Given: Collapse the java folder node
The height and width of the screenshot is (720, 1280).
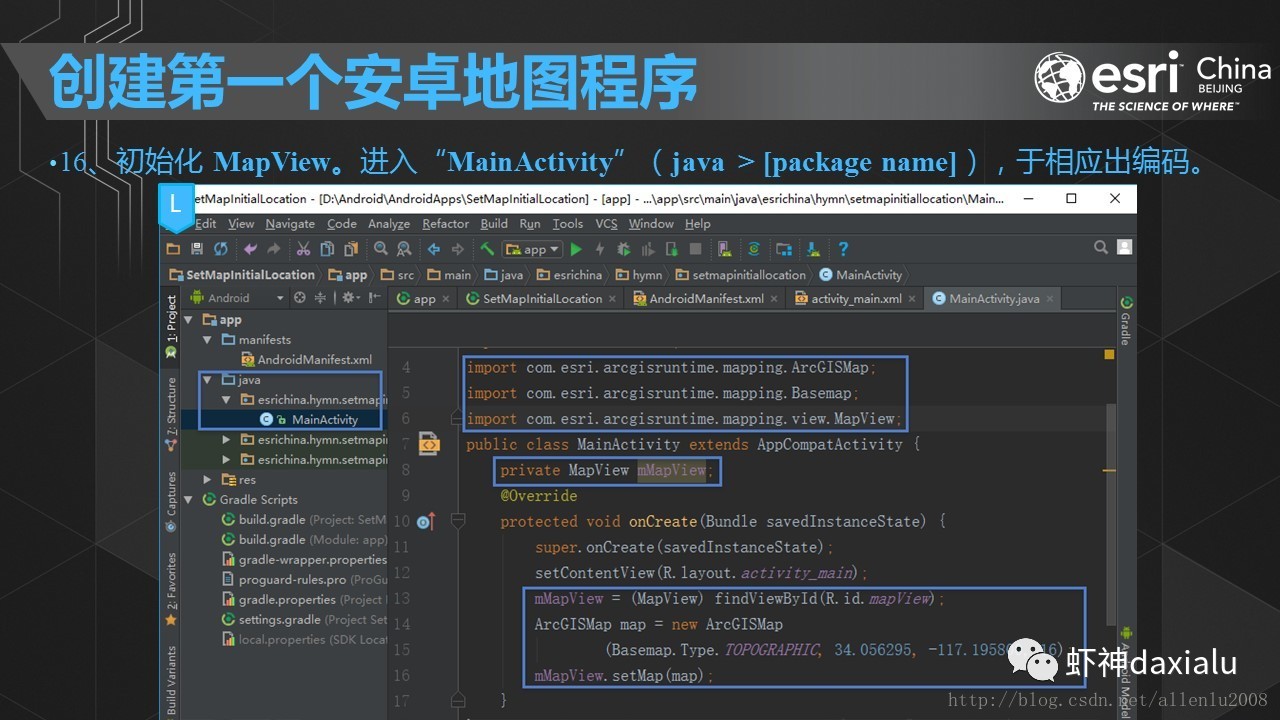Looking at the screenshot, I should click(208, 380).
